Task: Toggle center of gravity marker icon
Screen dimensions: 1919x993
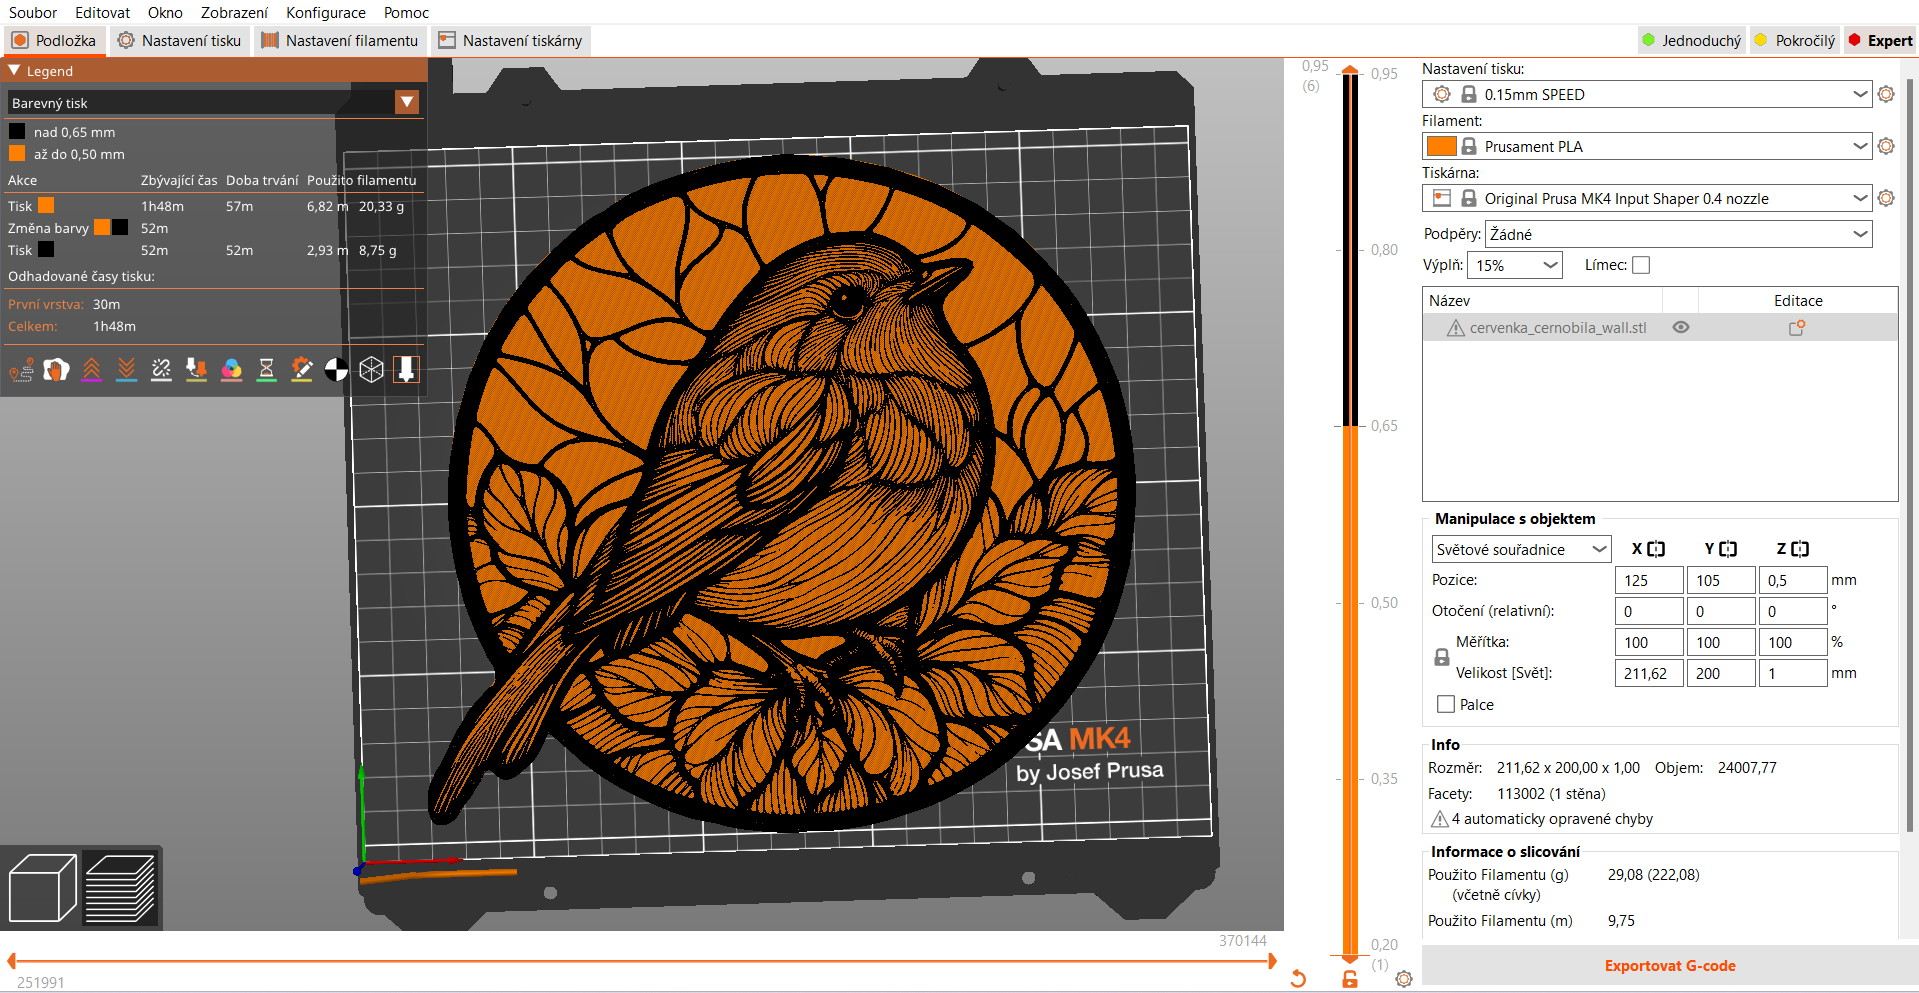Action: (x=336, y=370)
